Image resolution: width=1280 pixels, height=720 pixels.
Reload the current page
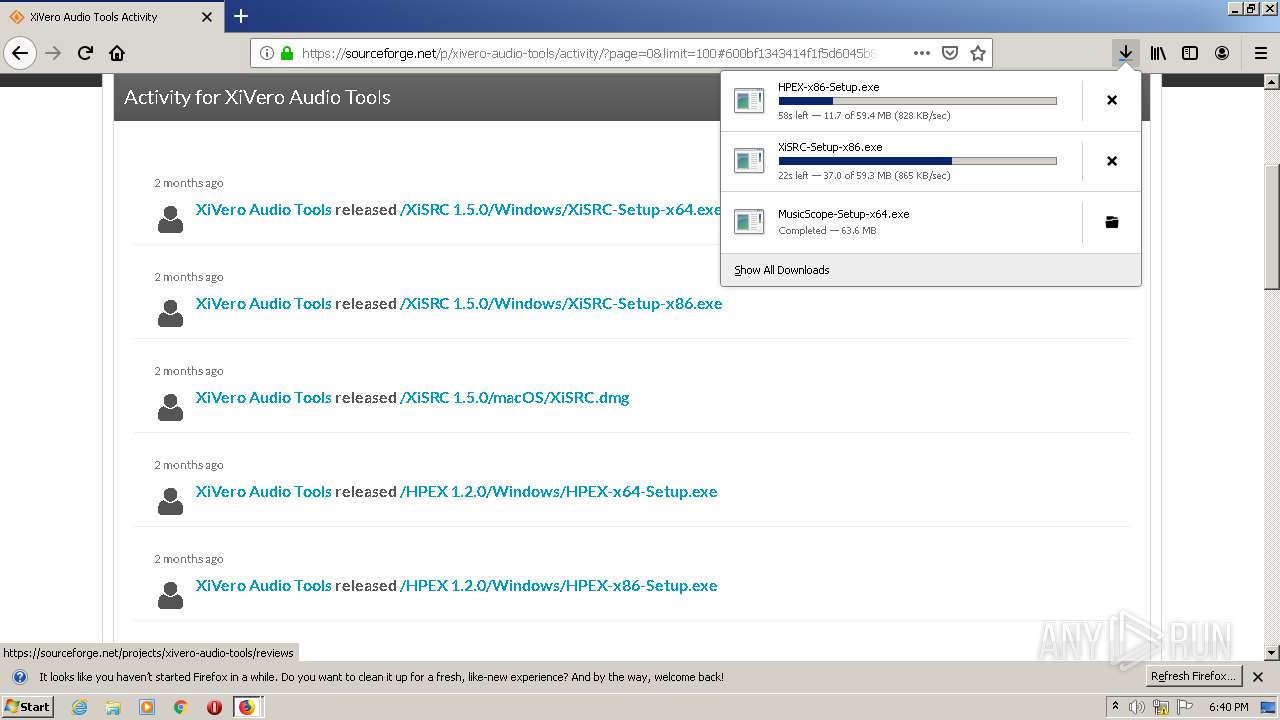[x=85, y=53]
